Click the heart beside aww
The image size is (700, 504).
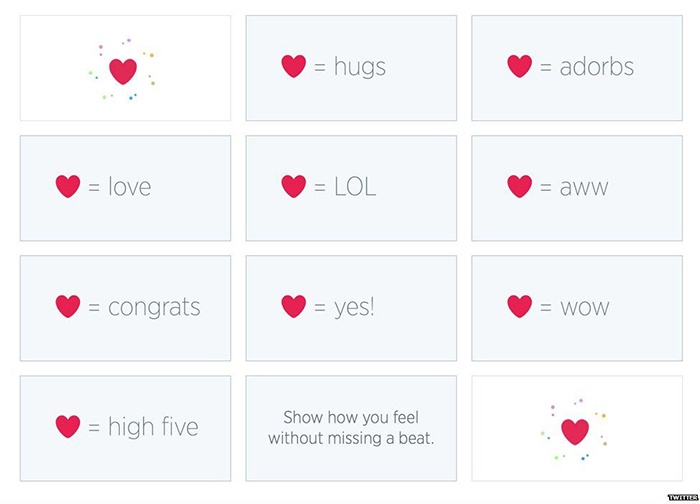[x=520, y=186]
